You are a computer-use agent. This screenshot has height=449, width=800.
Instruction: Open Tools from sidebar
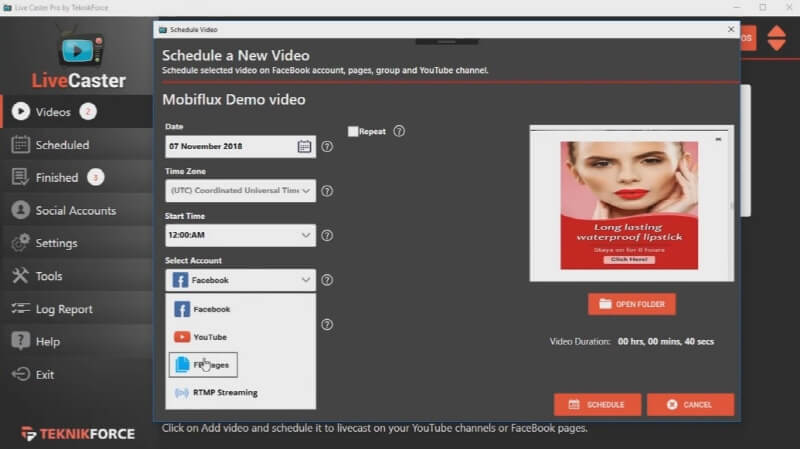pyautogui.click(x=77, y=276)
